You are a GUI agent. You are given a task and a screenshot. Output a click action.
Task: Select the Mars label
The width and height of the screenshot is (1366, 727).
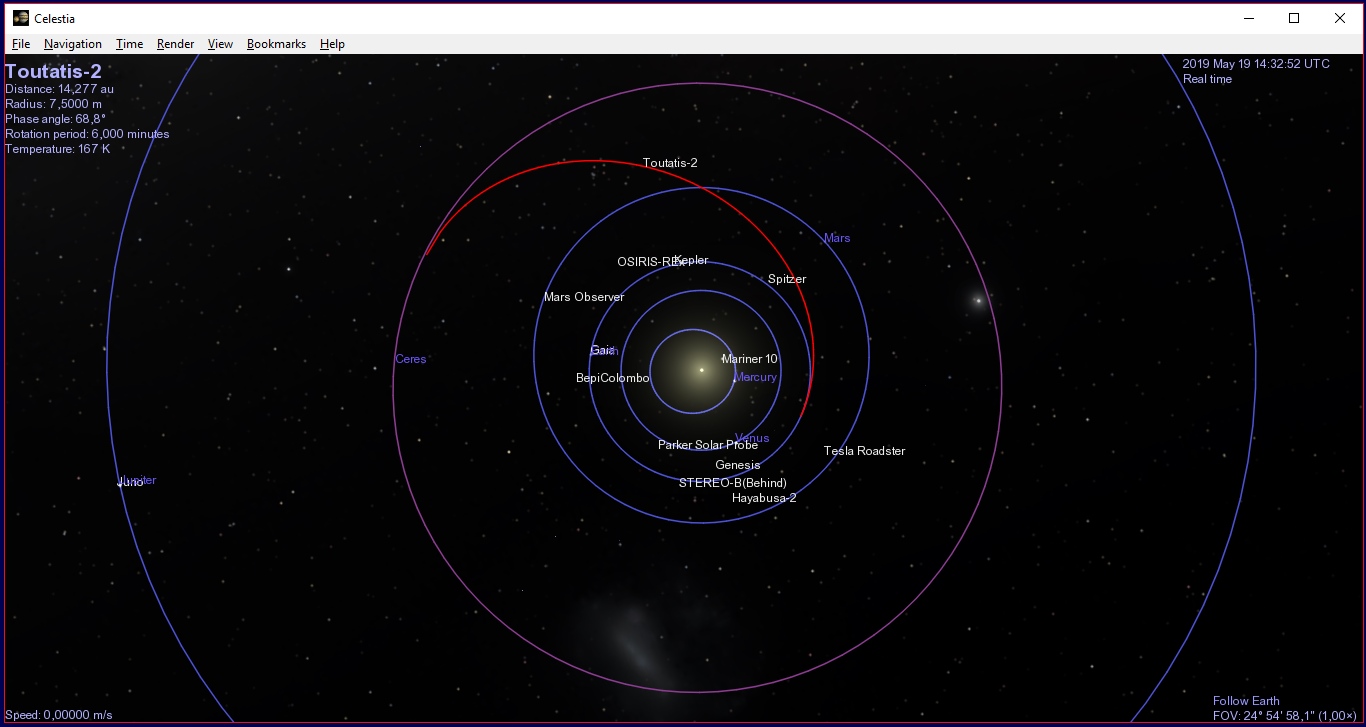point(837,238)
